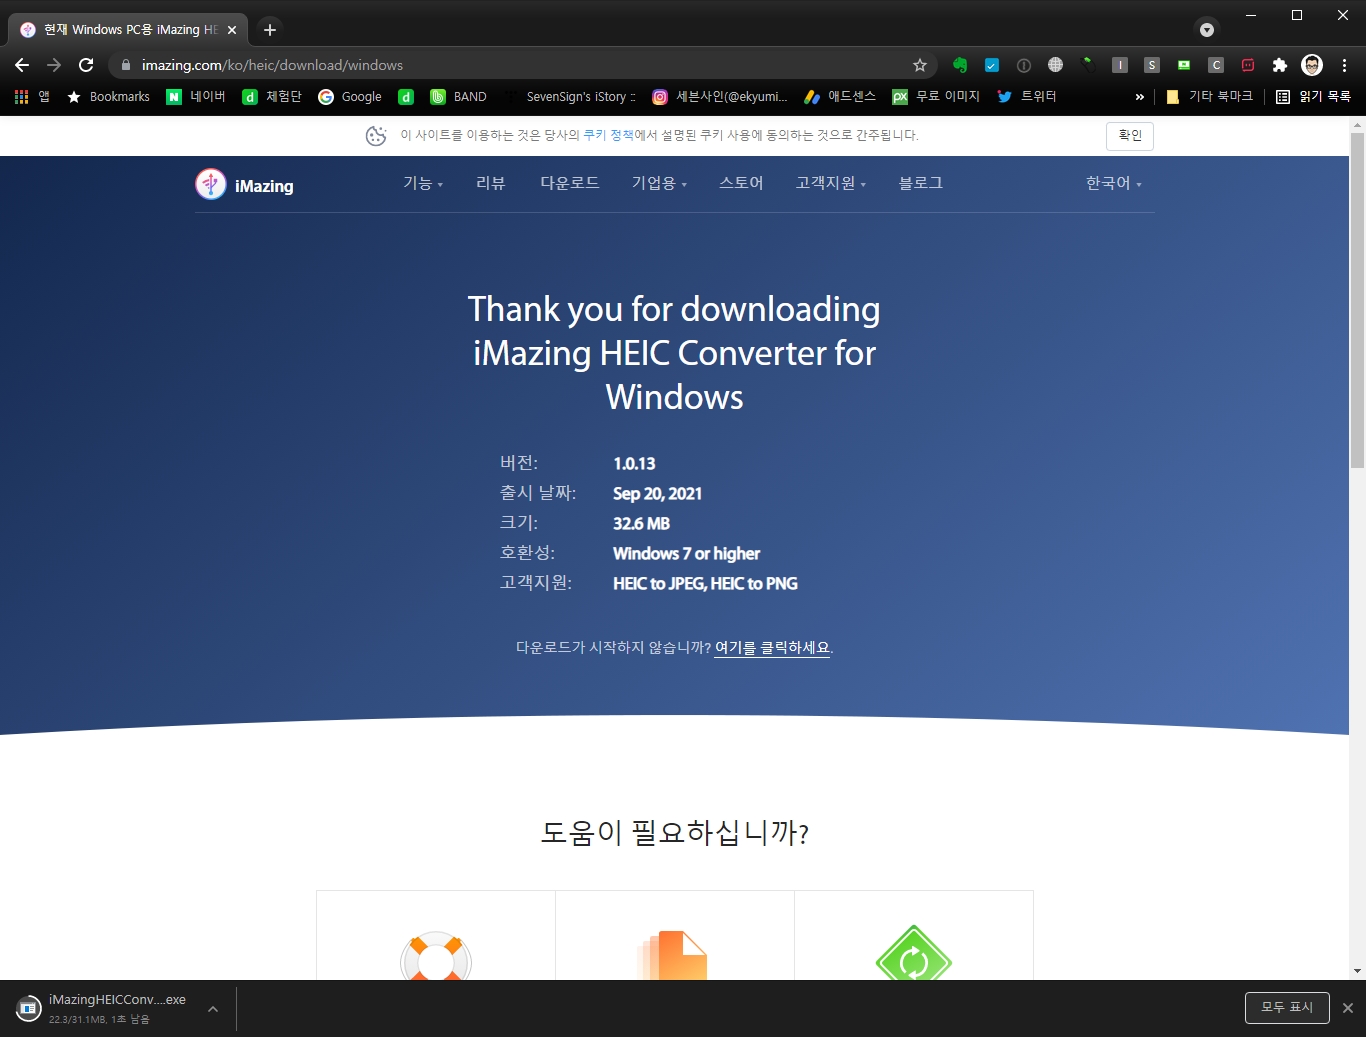This screenshot has width=1366, height=1037.
Task: Bookmark this page with the star icon
Action: (920, 65)
